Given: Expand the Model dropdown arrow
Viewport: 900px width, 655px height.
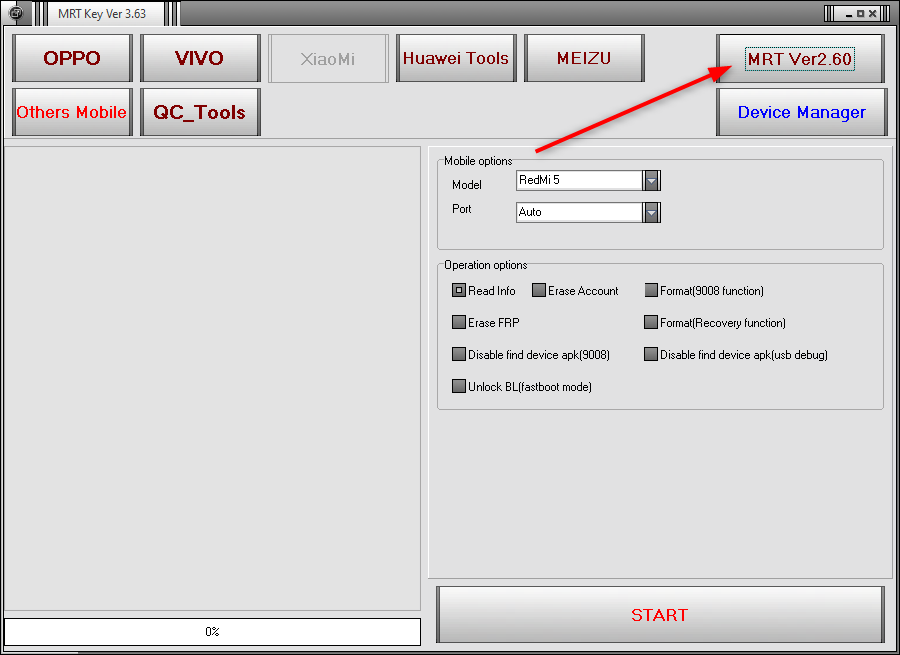Looking at the screenshot, I should tap(651, 180).
